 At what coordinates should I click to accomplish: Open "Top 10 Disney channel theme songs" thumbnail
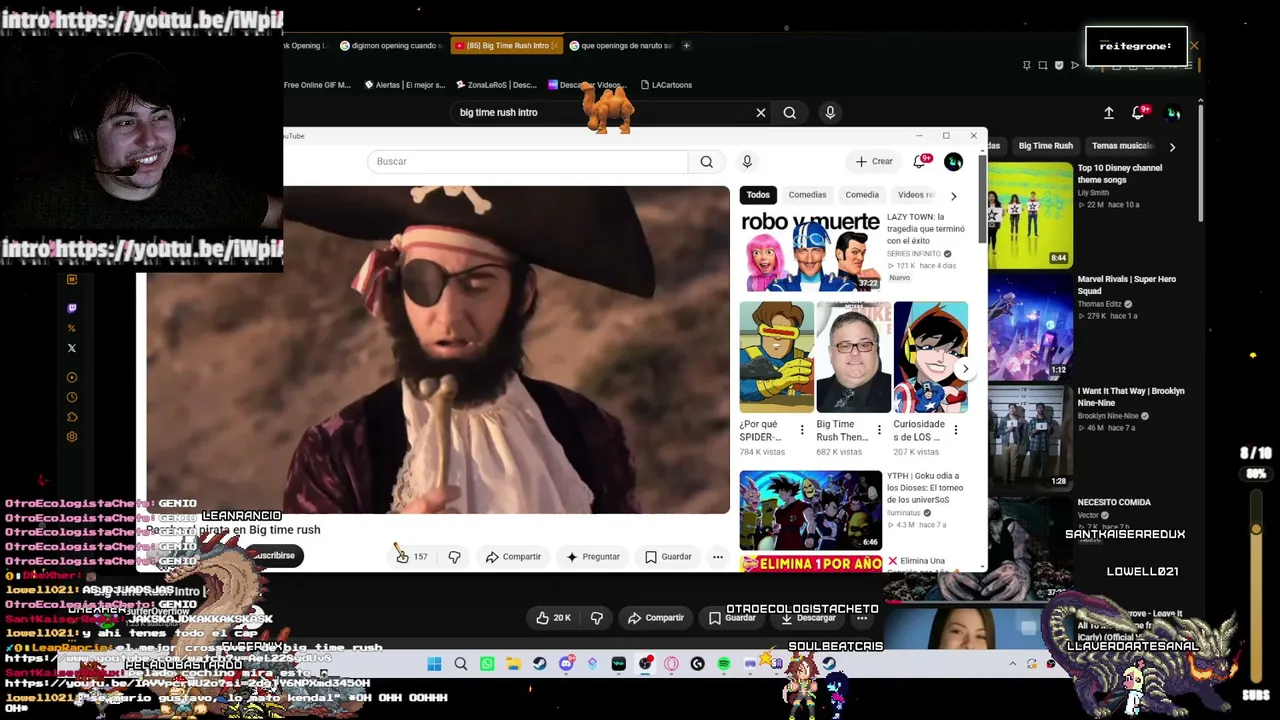[x=1030, y=216]
